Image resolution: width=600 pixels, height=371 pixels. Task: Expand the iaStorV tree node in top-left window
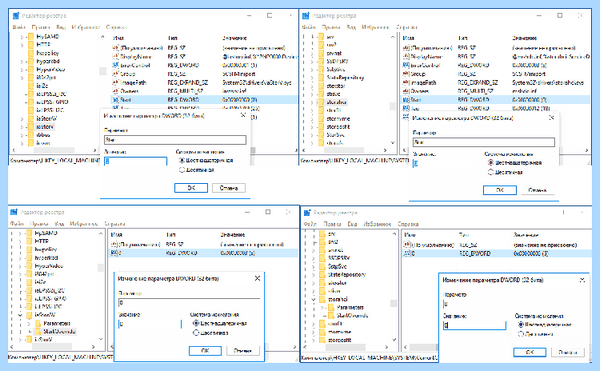[x=22, y=127]
